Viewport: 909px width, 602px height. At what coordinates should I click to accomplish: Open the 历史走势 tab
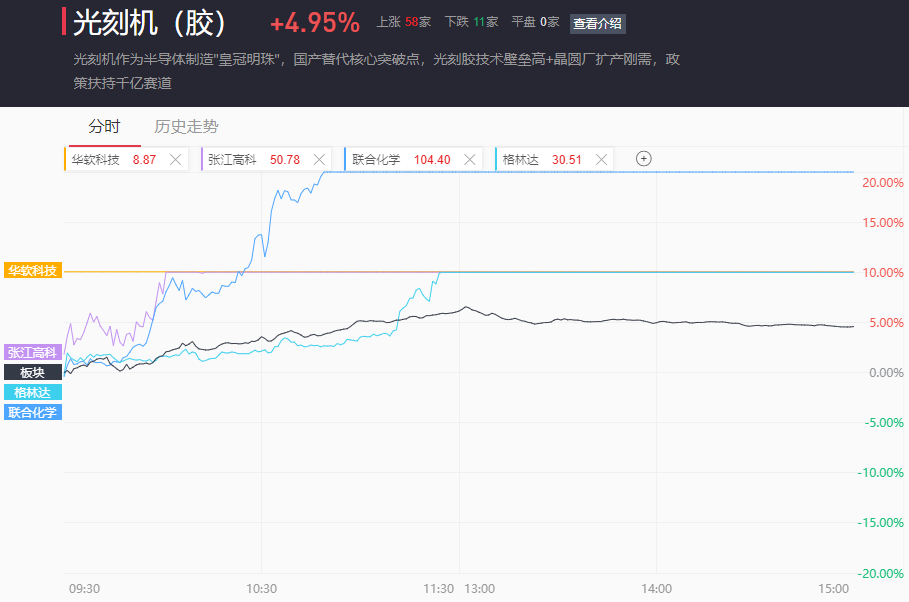point(186,127)
